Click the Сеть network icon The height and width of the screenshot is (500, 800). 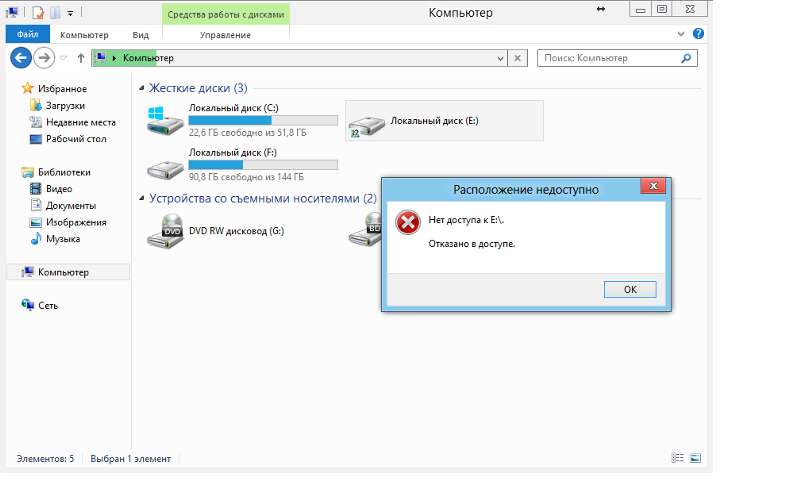(x=28, y=305)
